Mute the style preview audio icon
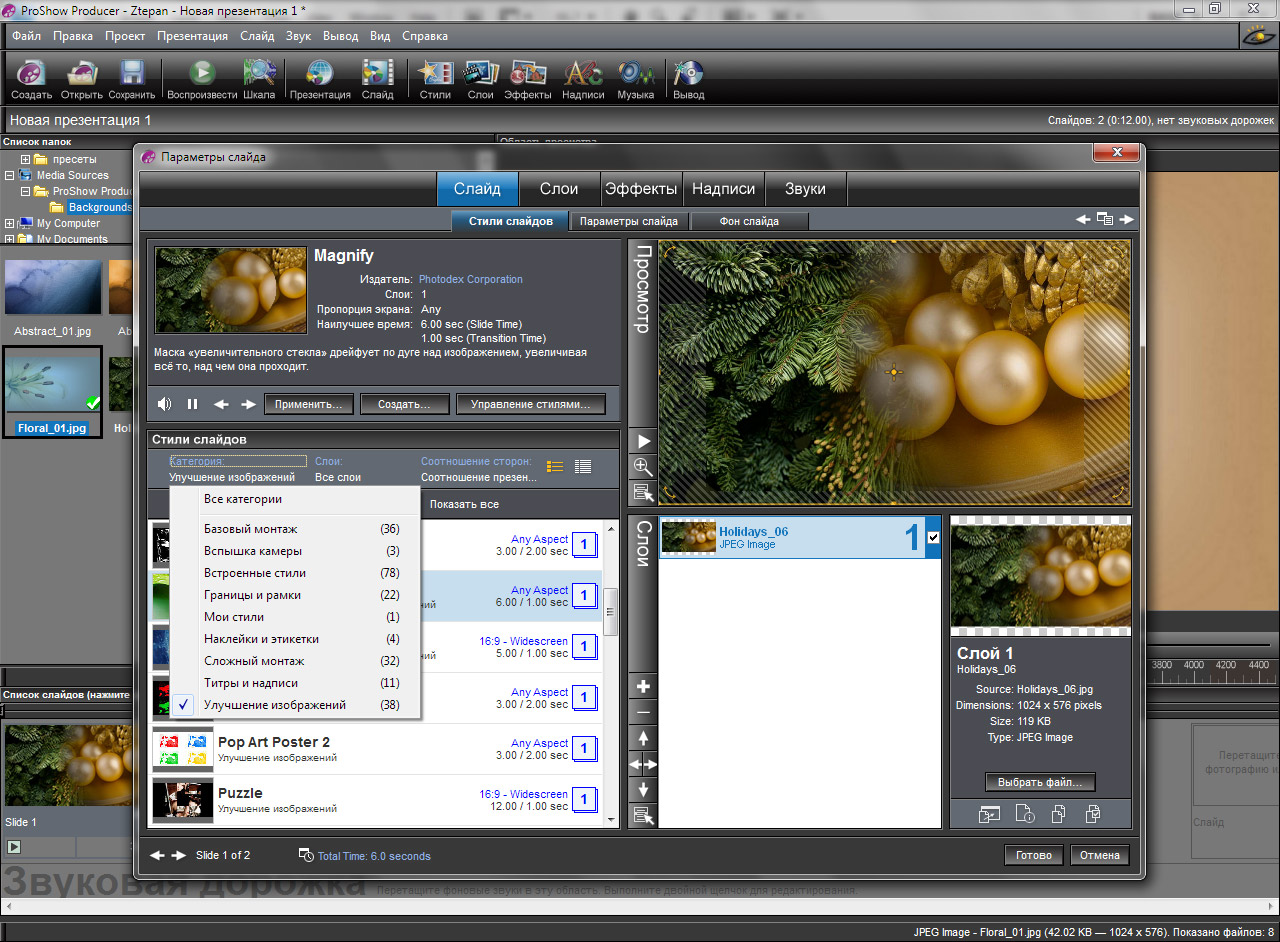This screenshot has width=1280, height=942. point(163,404)
